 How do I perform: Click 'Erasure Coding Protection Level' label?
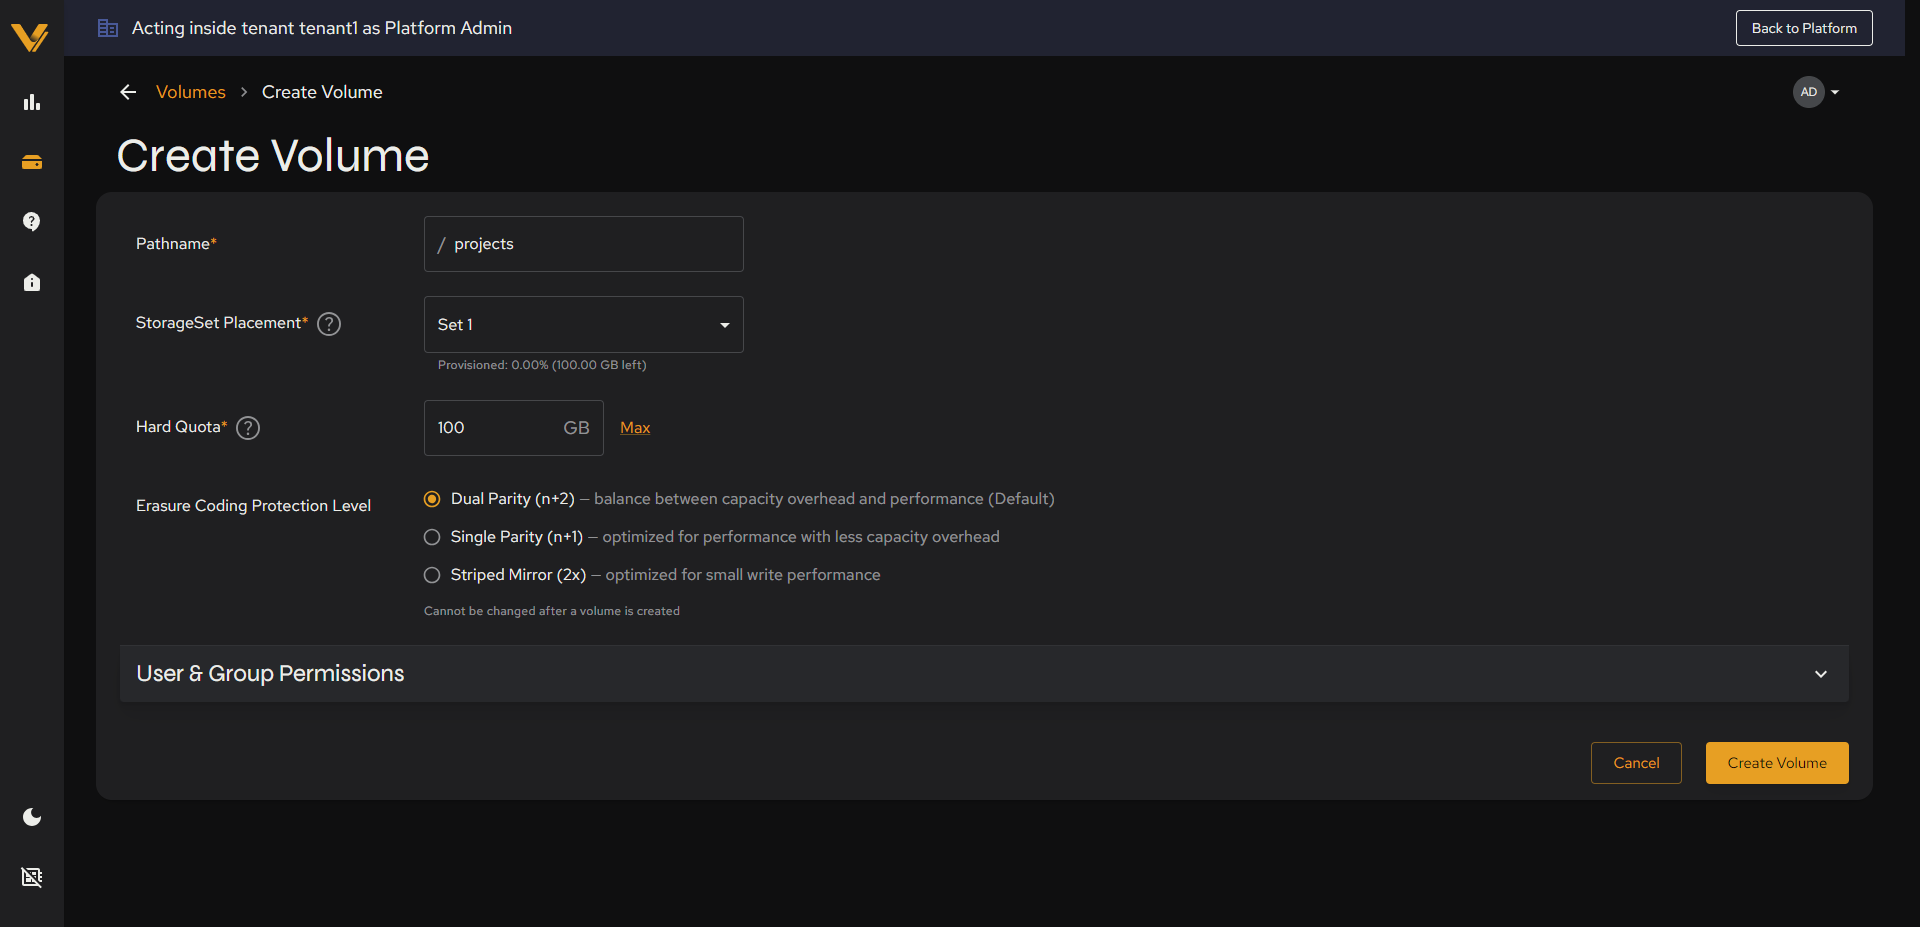(253, 506)
